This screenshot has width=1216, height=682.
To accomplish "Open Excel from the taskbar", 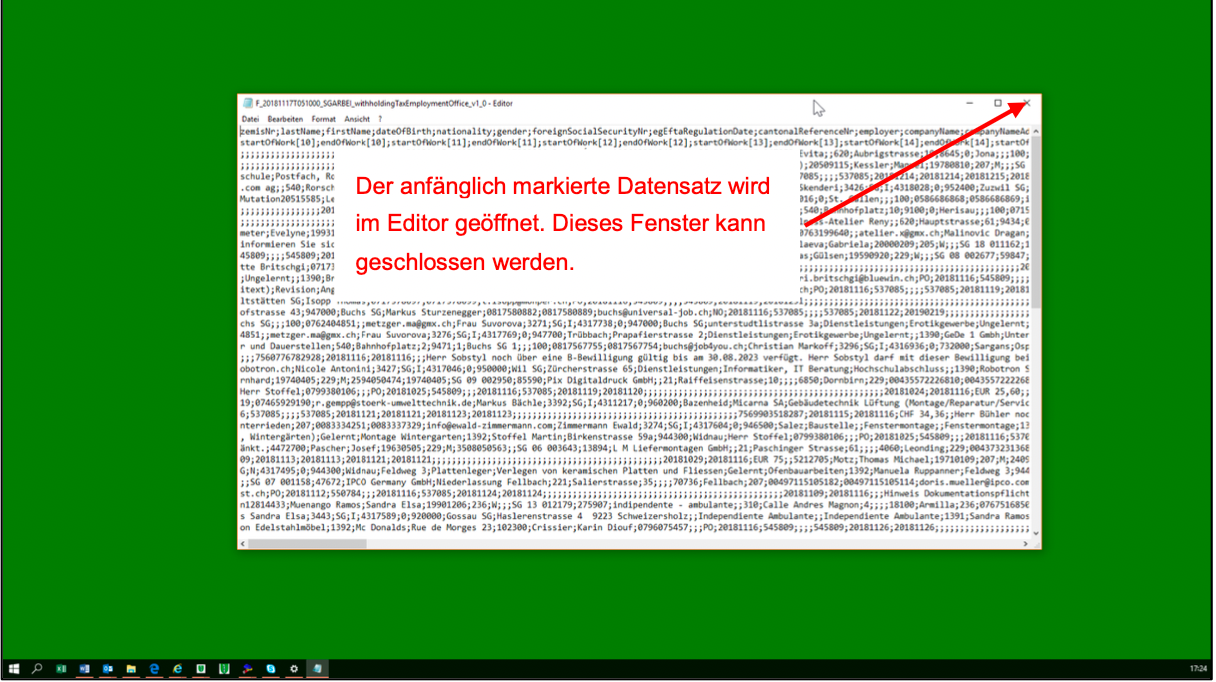I will [x=61, y=668].
